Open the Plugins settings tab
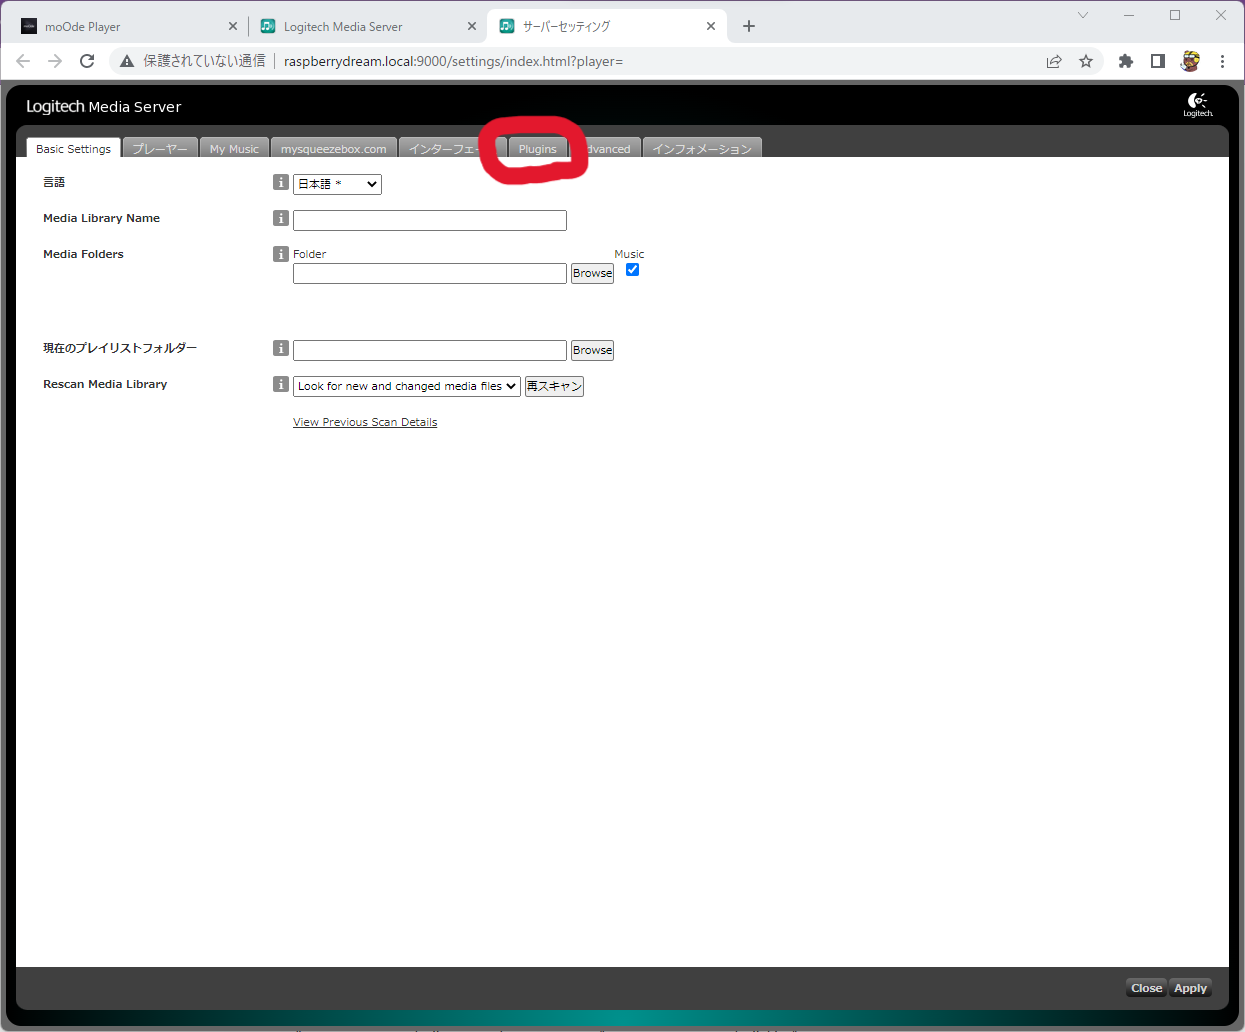Image resolution: width=1245 pixels, height=1032 pixels. (x=538, y=148)
